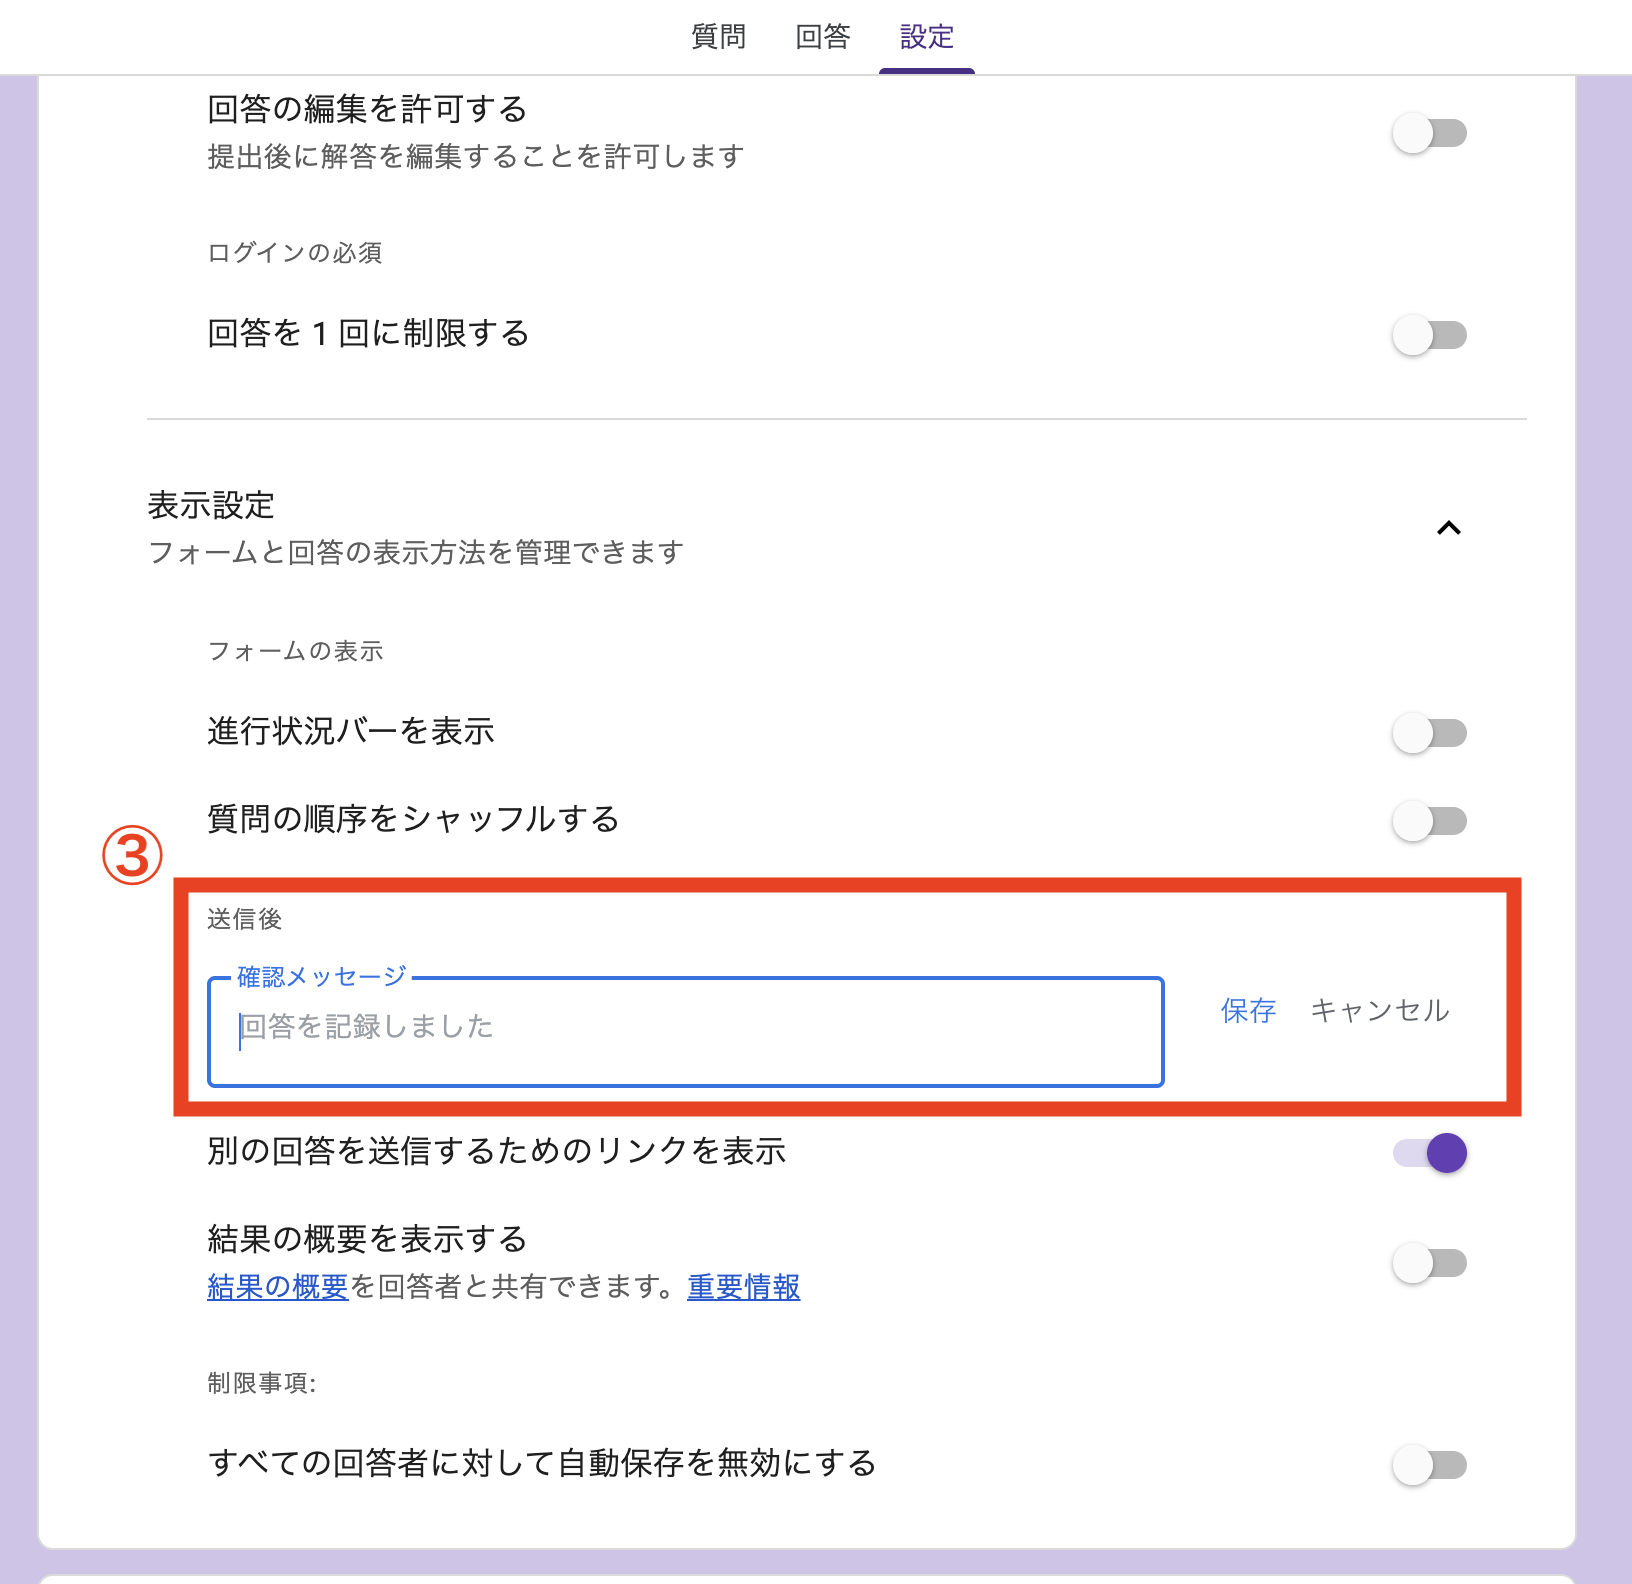Open the 重要情報 link

[x=744, y=1287]
